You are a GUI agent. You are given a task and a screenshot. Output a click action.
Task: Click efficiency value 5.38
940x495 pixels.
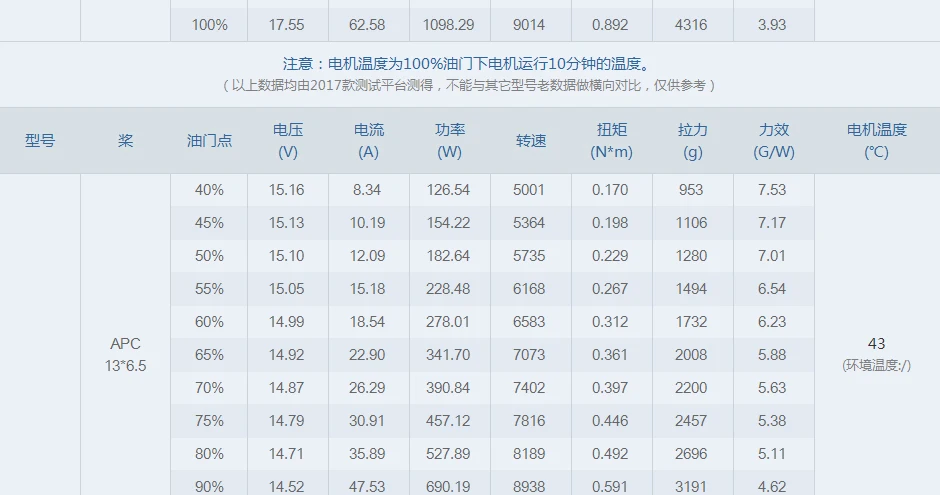click(x=772, y=421)
